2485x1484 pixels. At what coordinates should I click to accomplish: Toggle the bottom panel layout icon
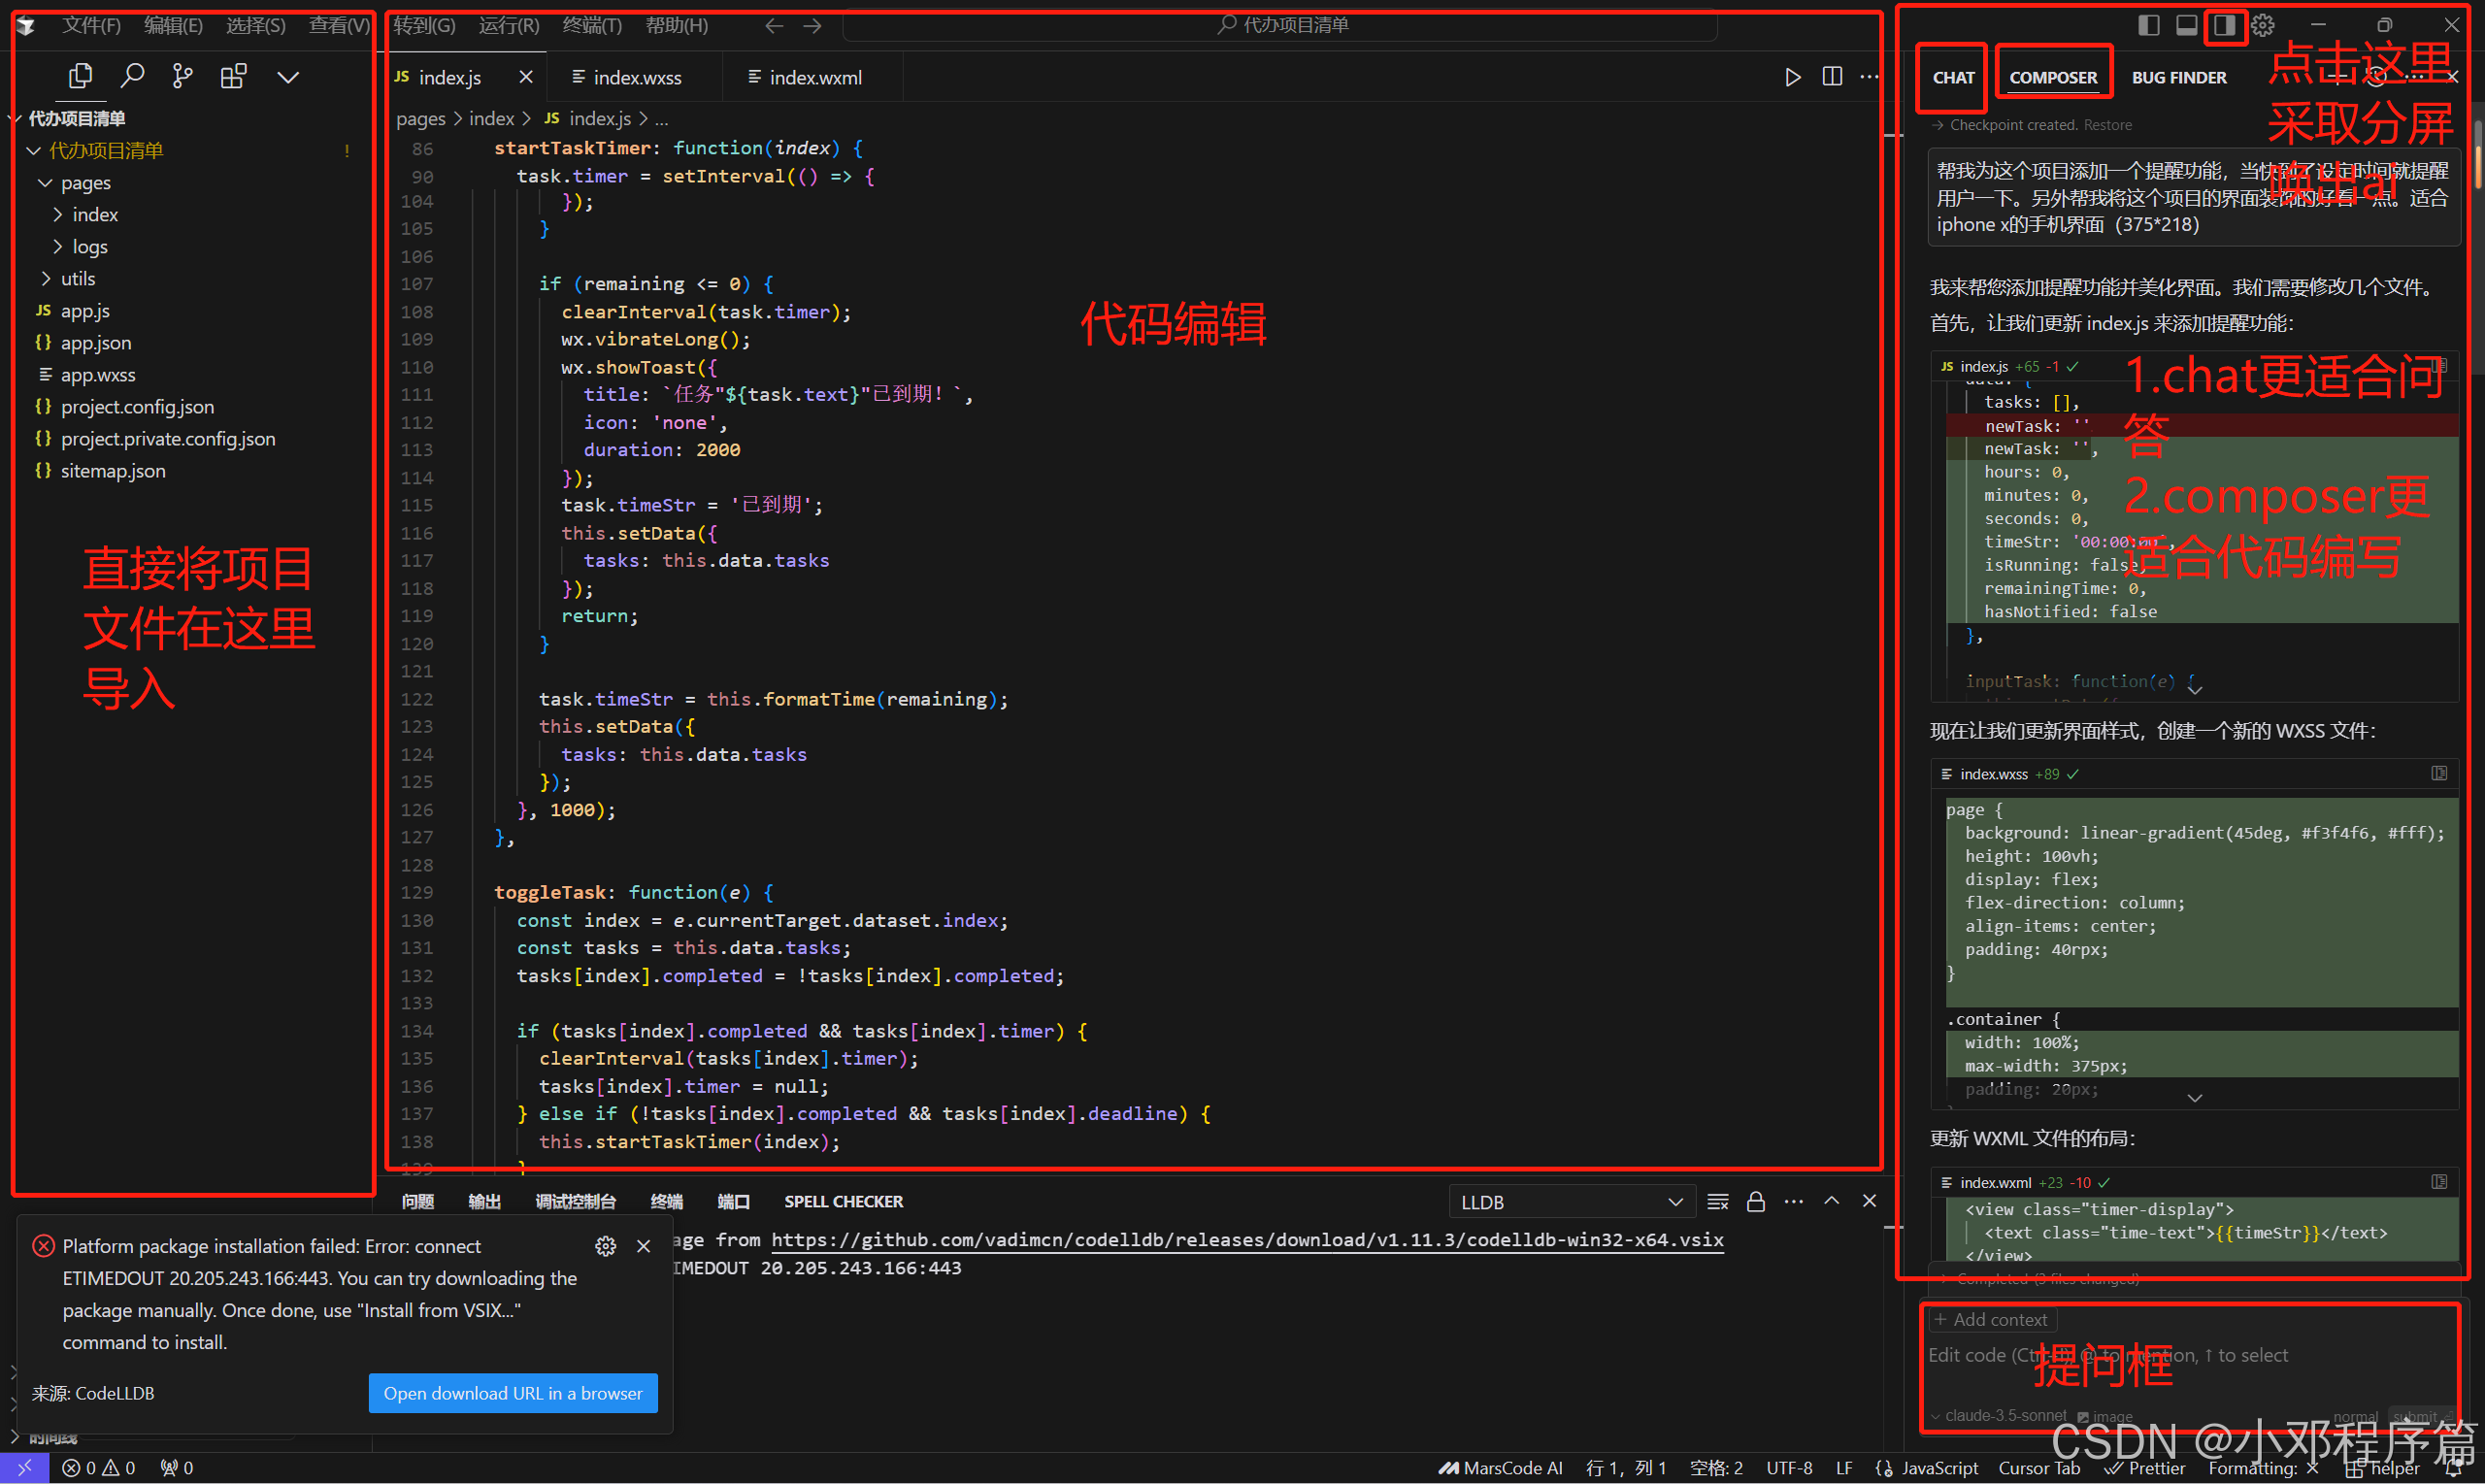[2186, 25]
